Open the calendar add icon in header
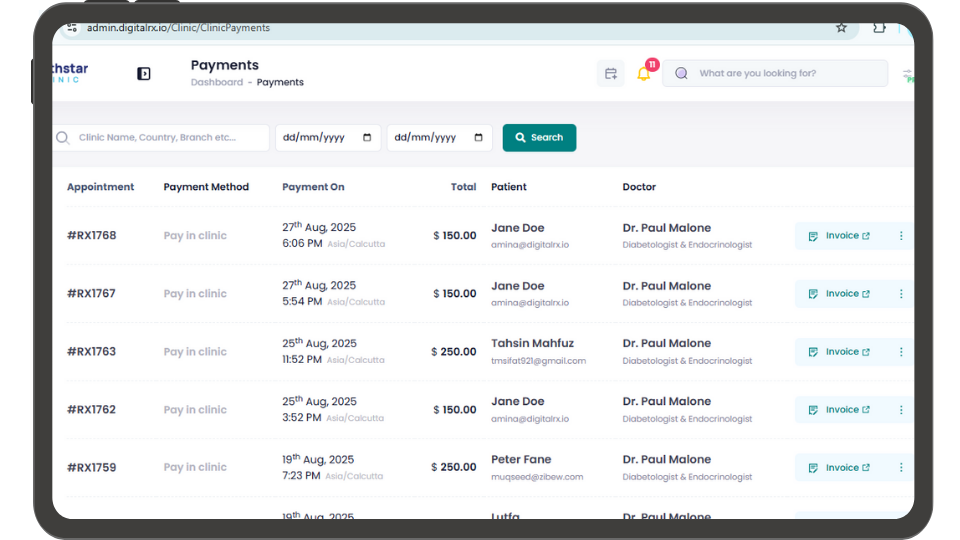960x540 pixels. click(611, 74)
